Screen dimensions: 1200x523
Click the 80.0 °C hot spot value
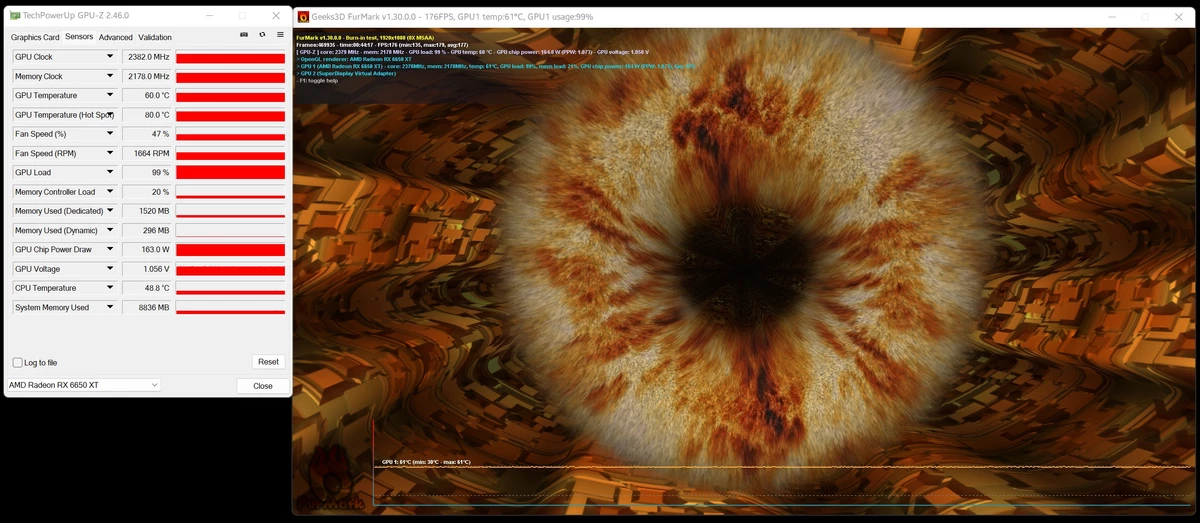pyautogui.click(x=147, y=114)
